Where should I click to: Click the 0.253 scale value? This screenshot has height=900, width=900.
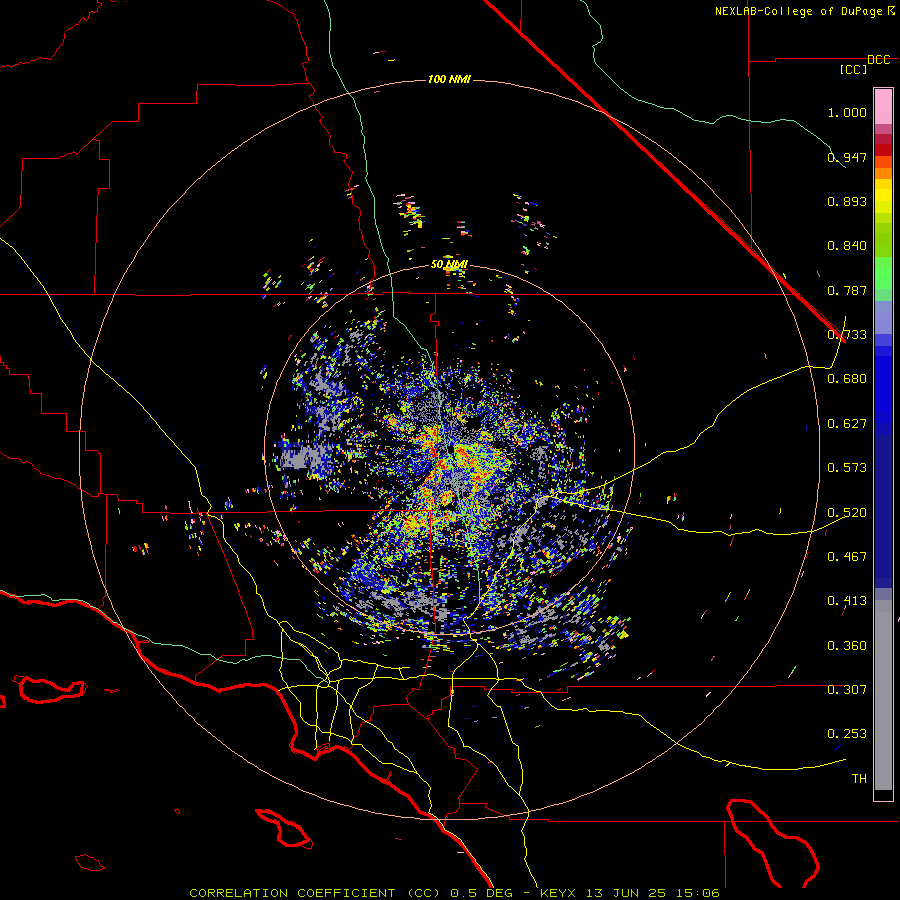pos(847,734)
